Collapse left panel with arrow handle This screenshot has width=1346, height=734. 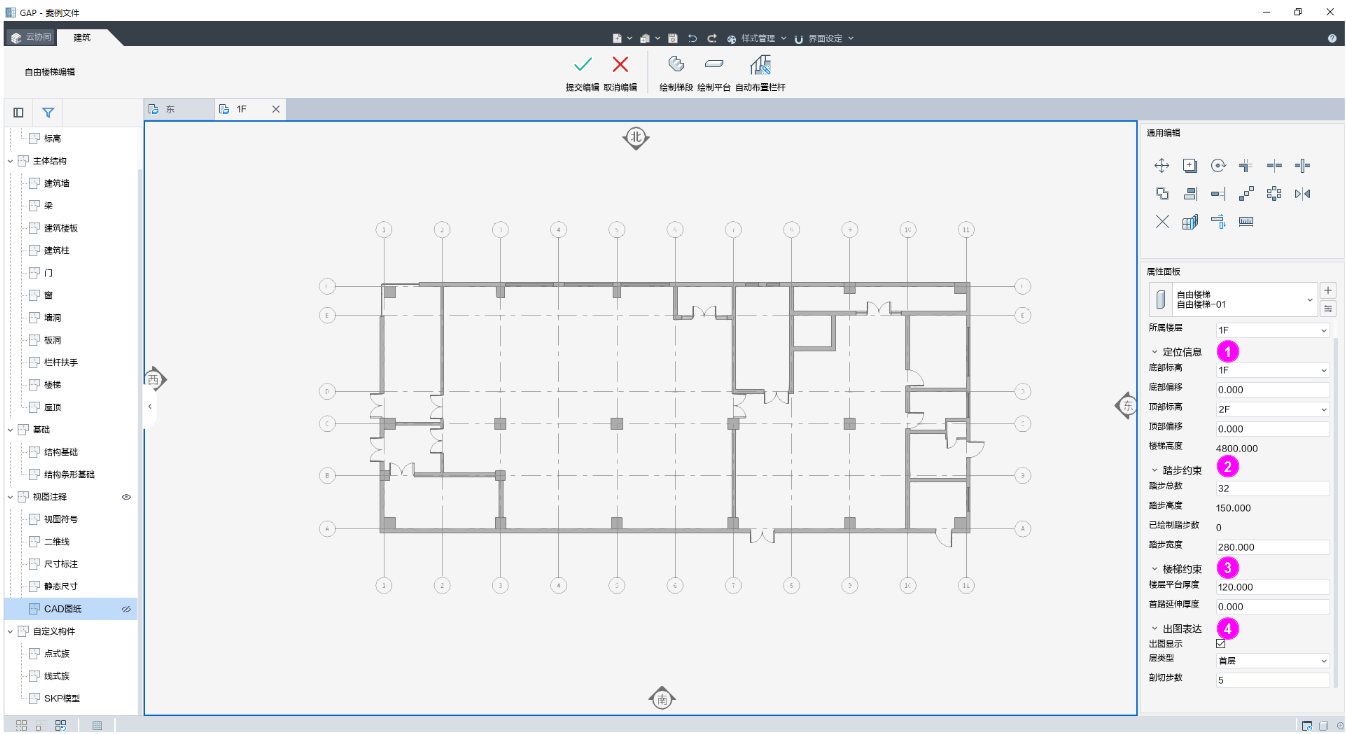click(149, 407)
